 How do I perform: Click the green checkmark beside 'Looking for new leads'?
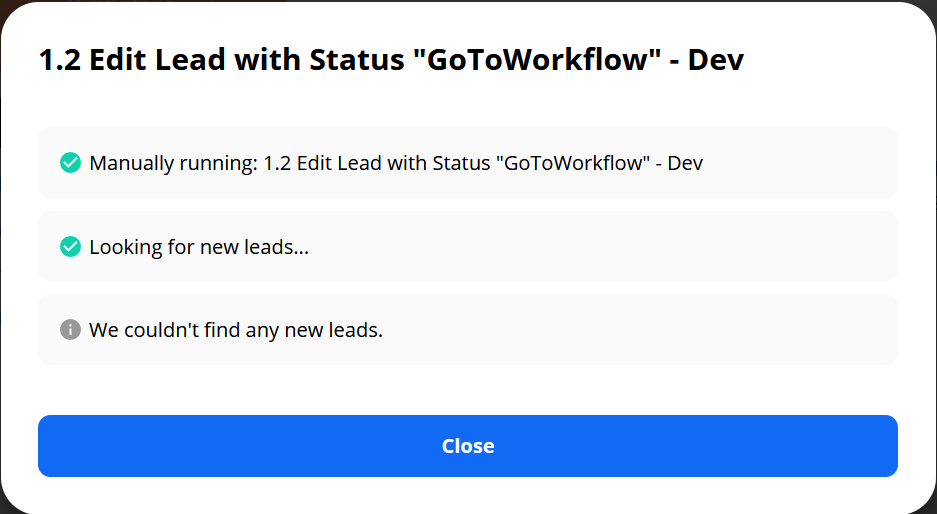coord(71,246)
